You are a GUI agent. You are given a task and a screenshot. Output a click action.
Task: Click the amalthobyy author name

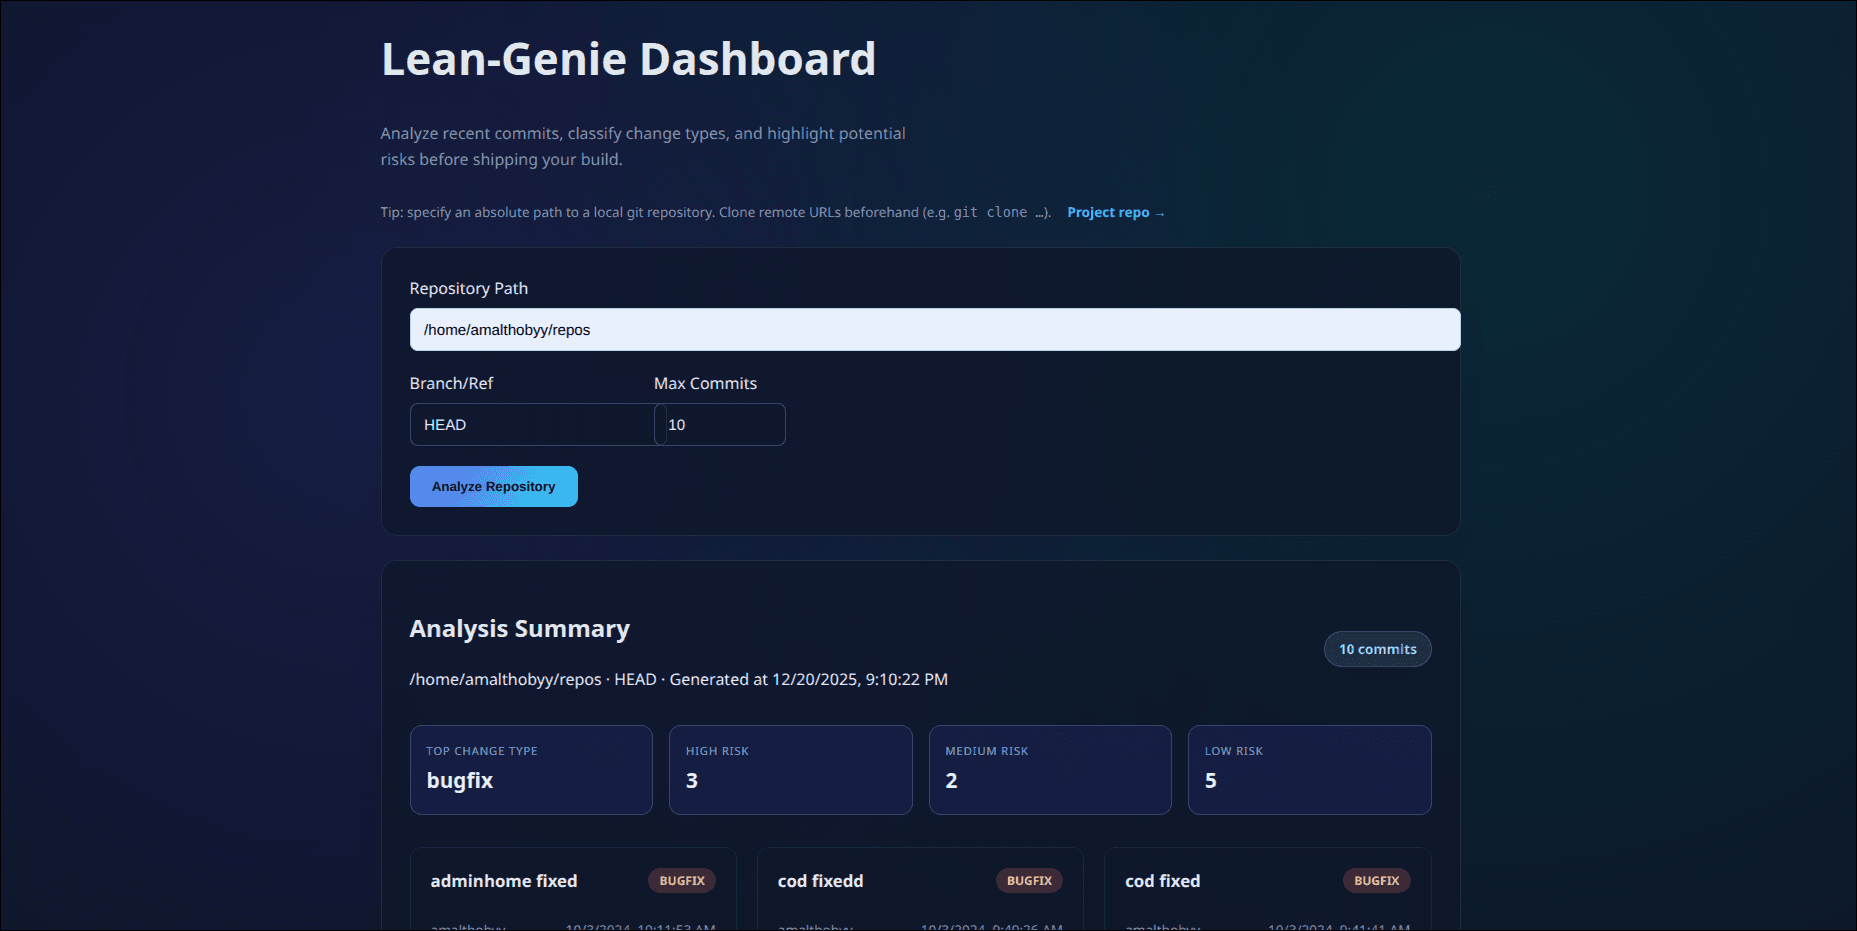click(x=466, y=927)
